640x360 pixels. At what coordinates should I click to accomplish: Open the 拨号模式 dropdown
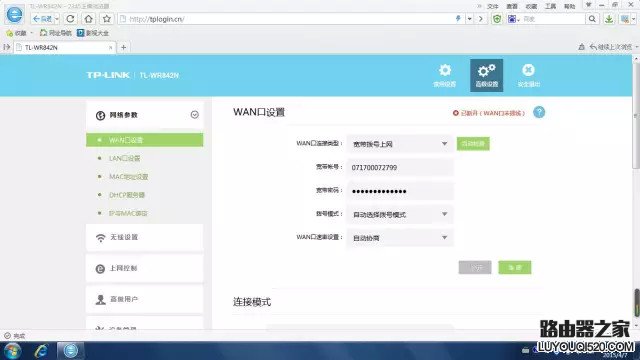400,214
